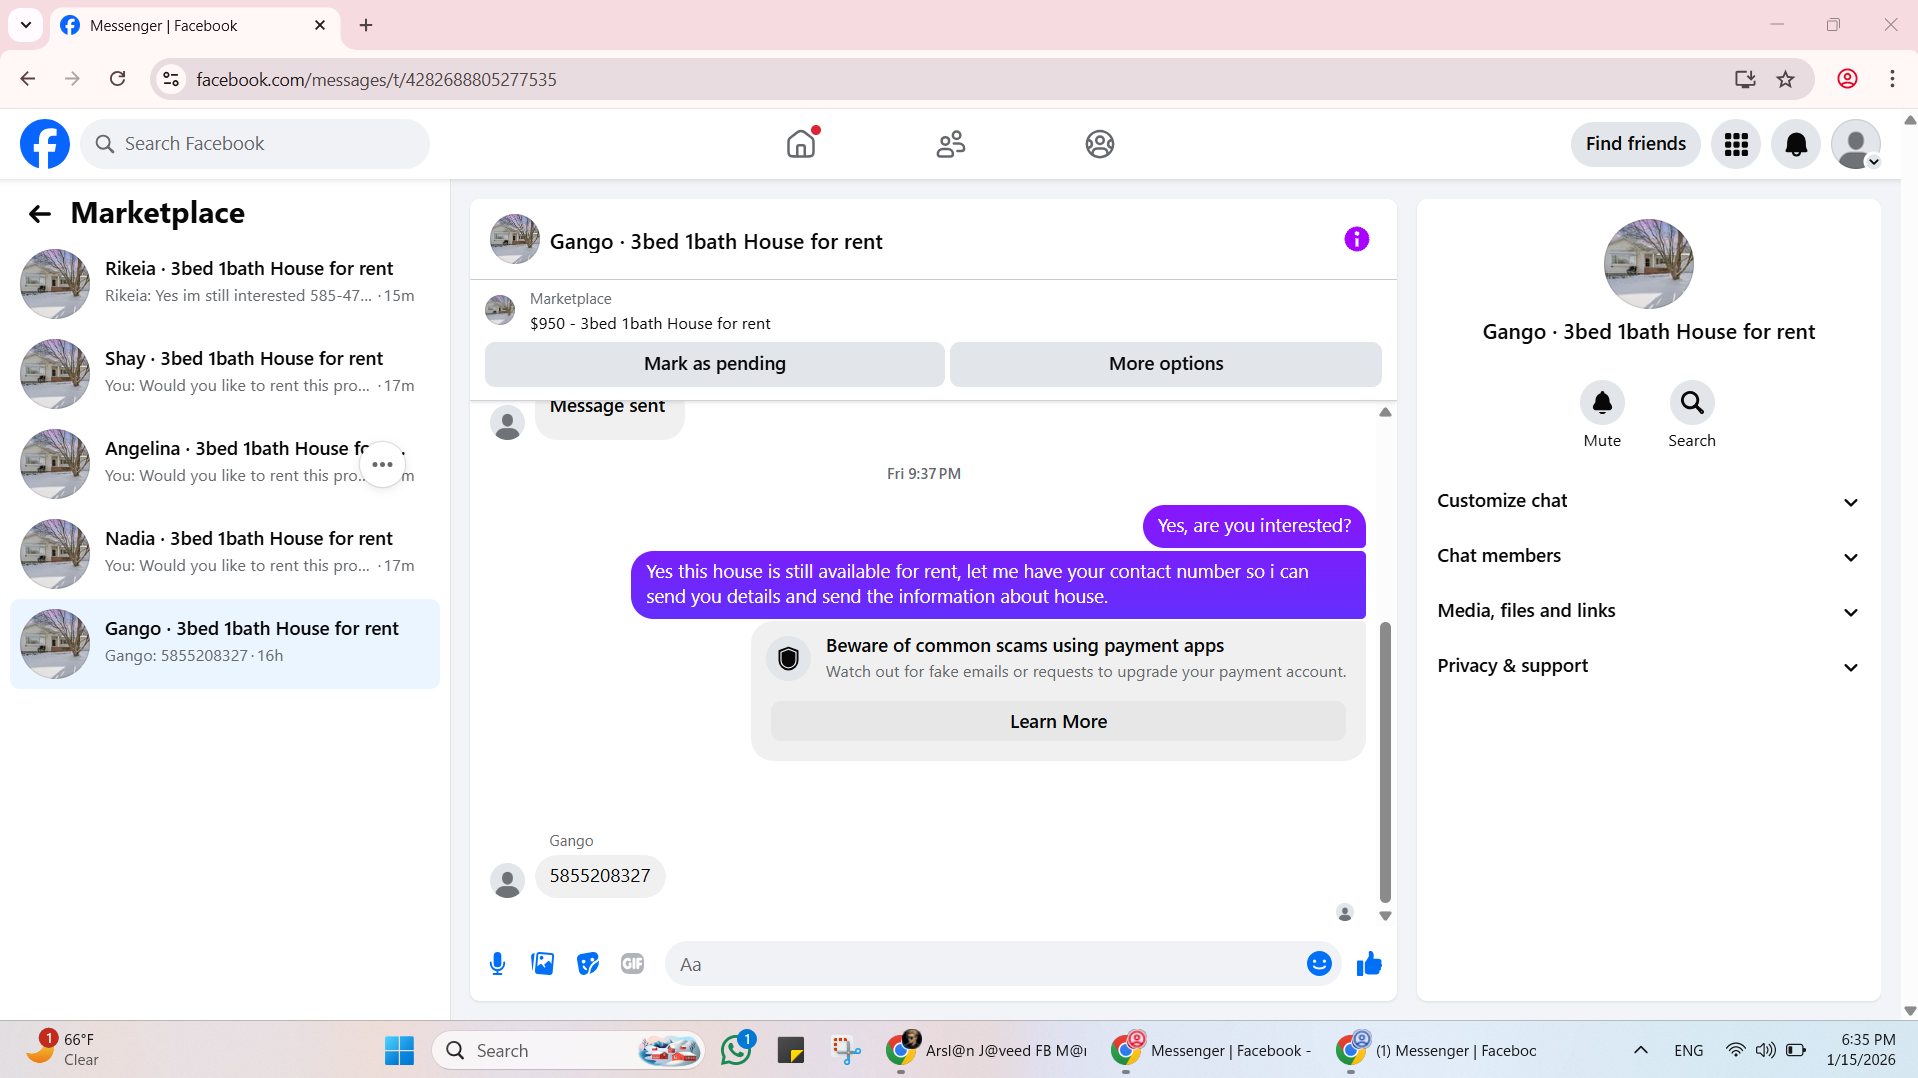The width and height of the screenshot is (1918, 1078).
Task: Click Learn More about scams
Action: coord(1058,722)
